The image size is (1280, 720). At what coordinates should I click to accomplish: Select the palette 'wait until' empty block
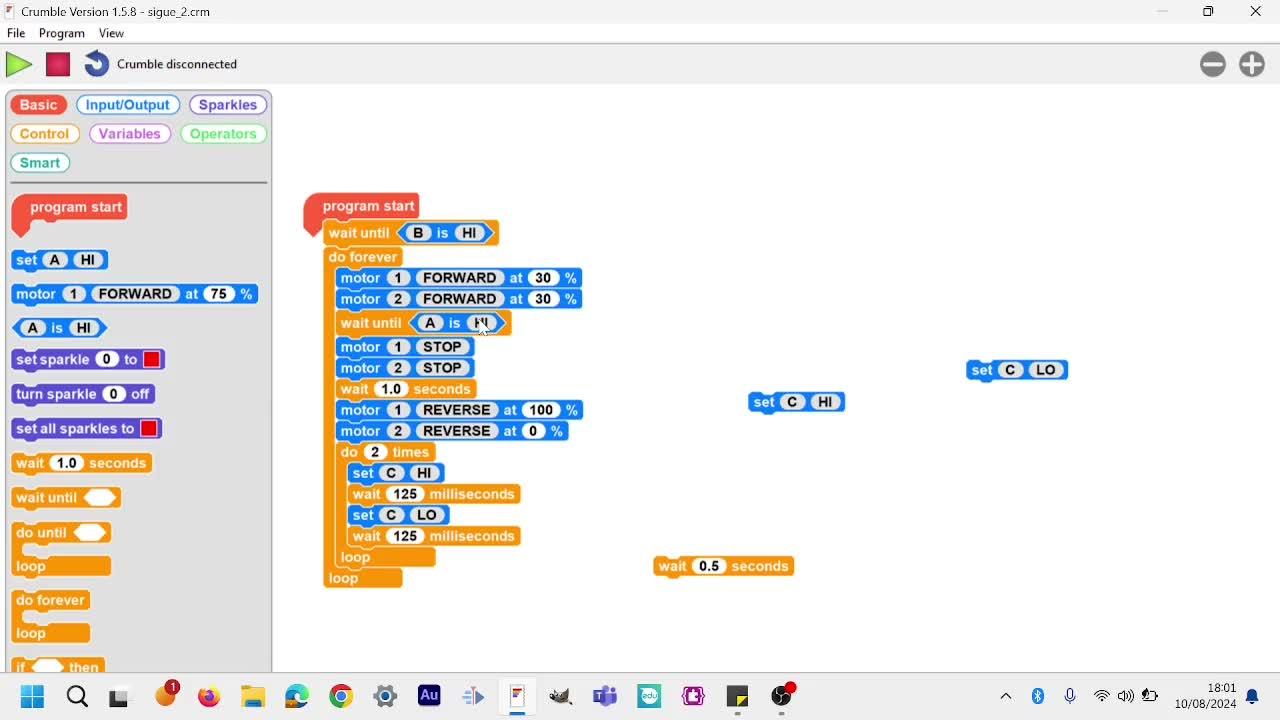pyautogui.click(x=67, y=497)
